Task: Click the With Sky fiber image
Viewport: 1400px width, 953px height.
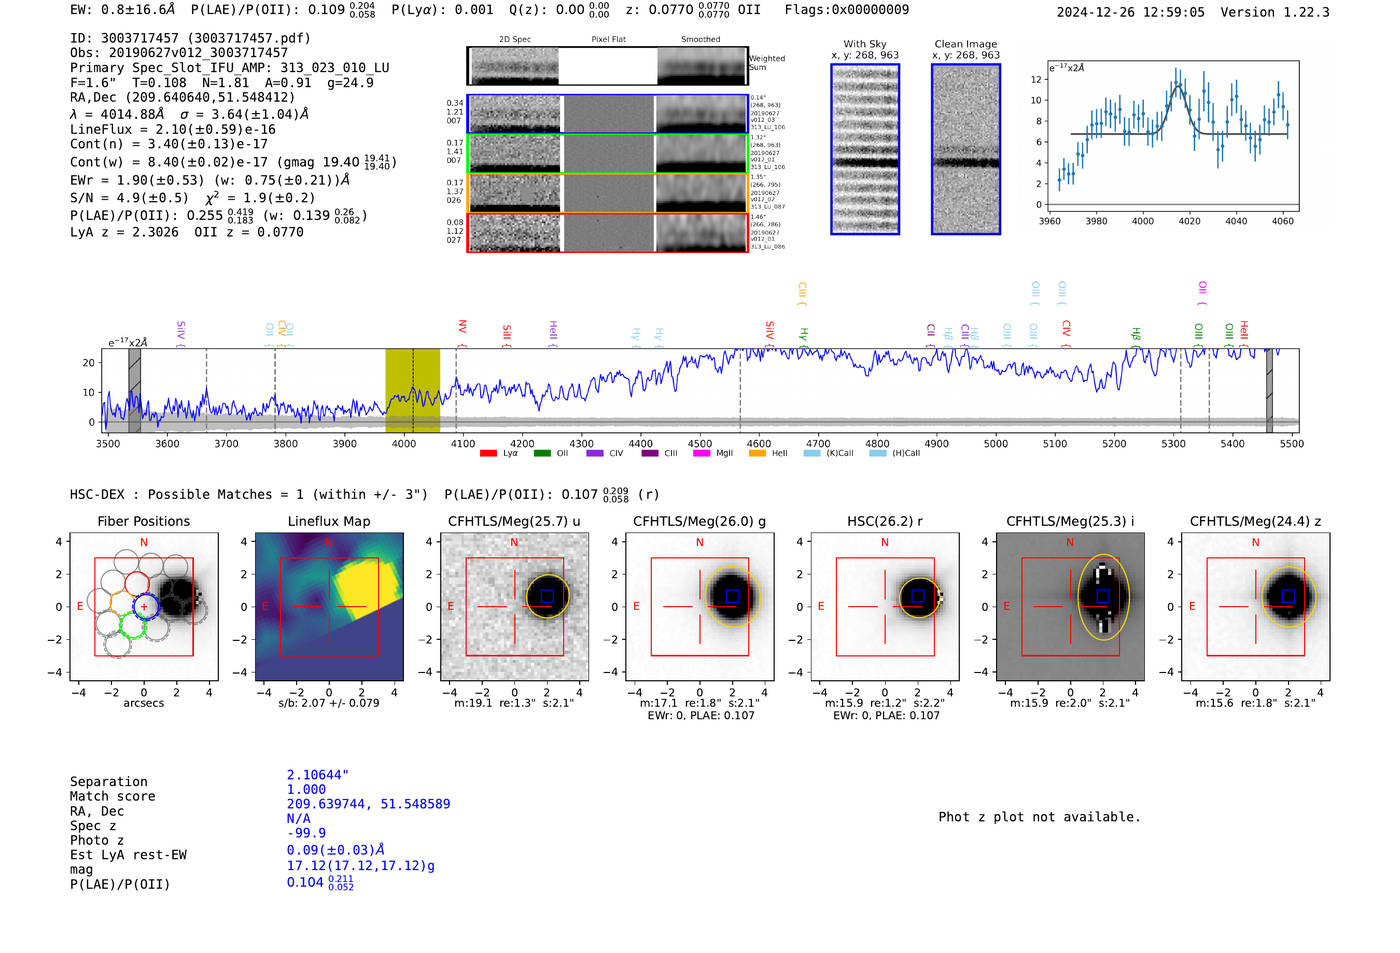Action: click(865, 149)
